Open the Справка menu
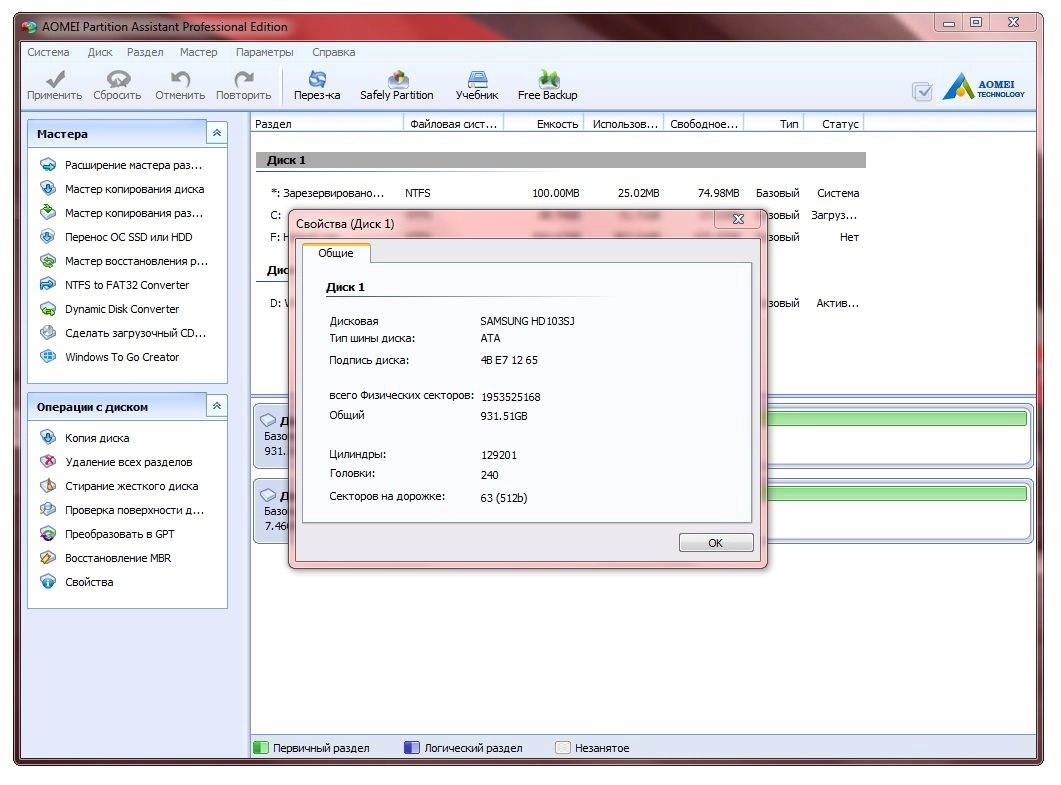This screenshot has width=1061, height=785. tap(334, 52)
